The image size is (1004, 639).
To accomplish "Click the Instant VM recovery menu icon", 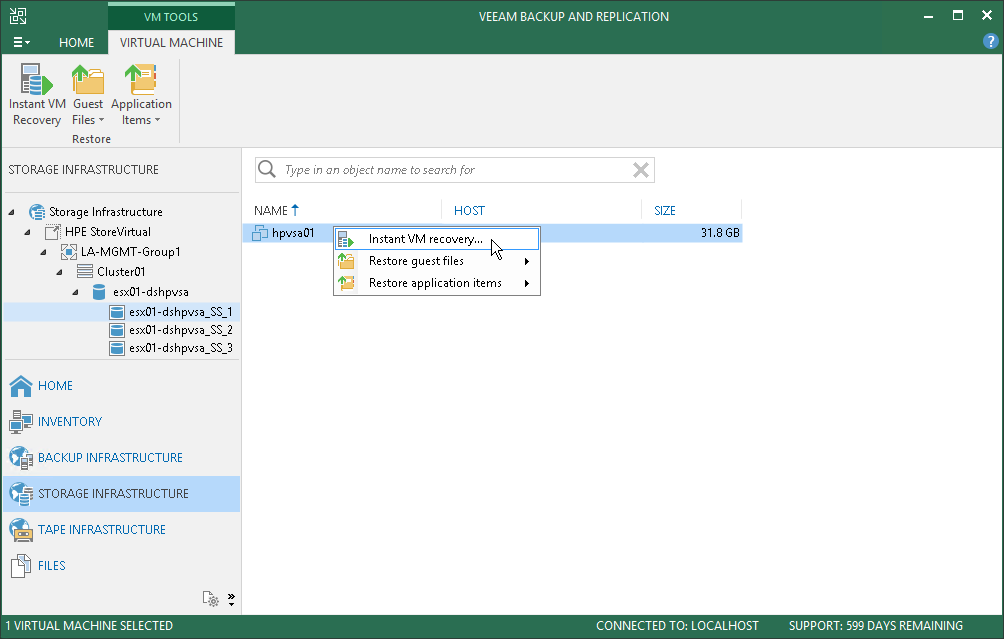I will (346, 239).
